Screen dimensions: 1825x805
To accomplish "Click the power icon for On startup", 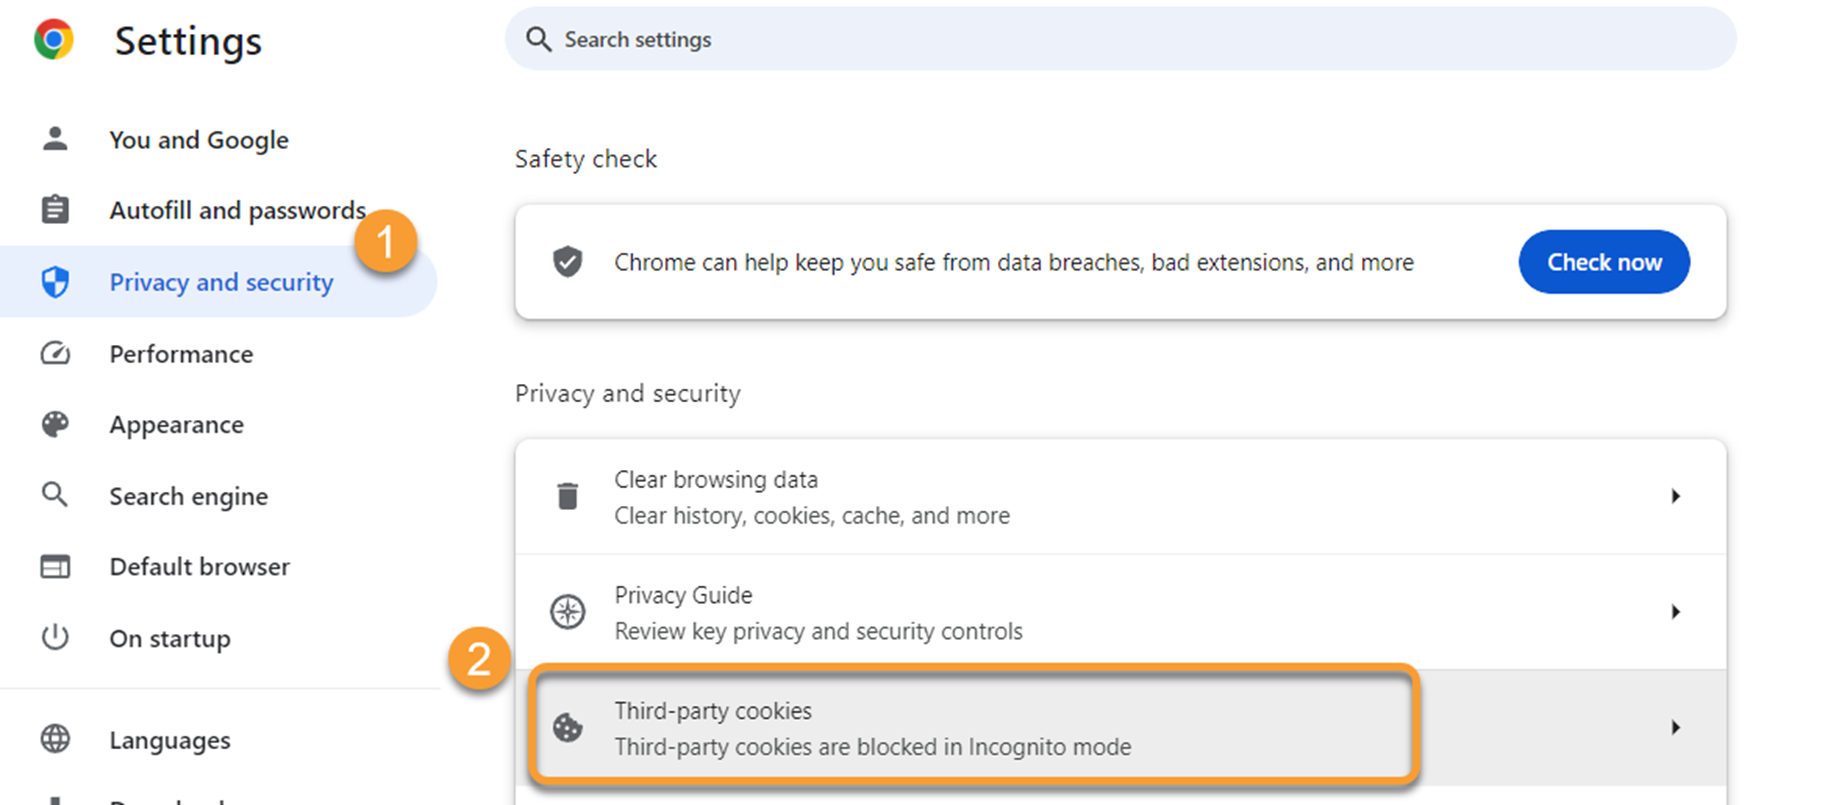I will pos(55,637).
